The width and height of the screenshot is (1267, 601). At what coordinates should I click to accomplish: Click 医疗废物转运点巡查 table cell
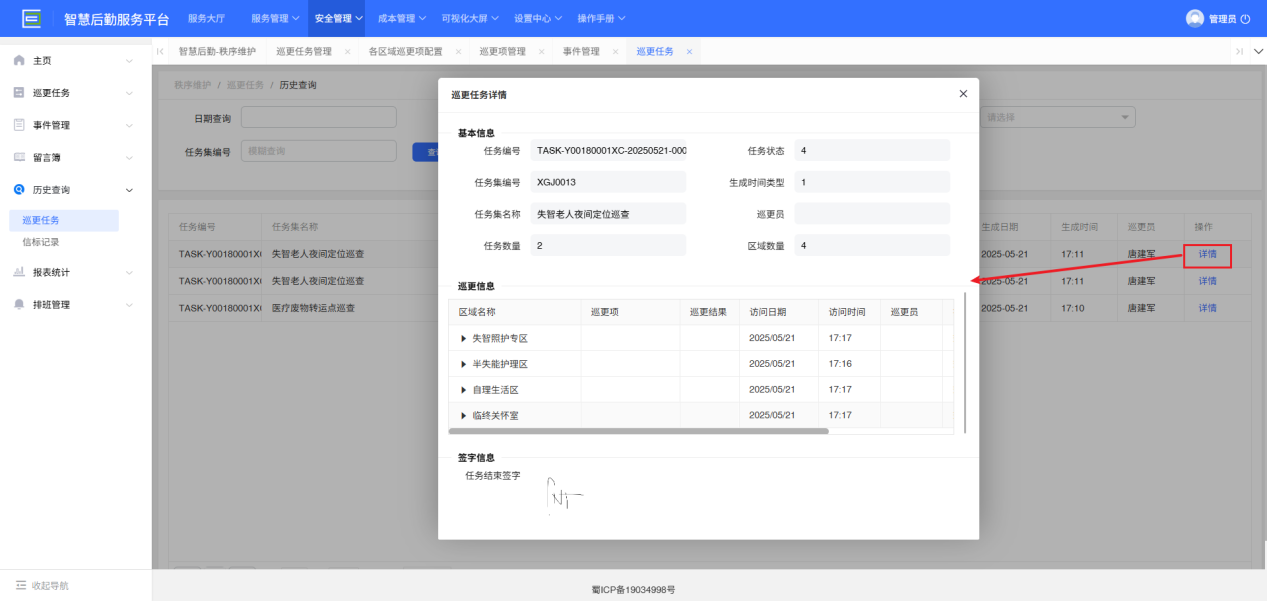(313, 308)
